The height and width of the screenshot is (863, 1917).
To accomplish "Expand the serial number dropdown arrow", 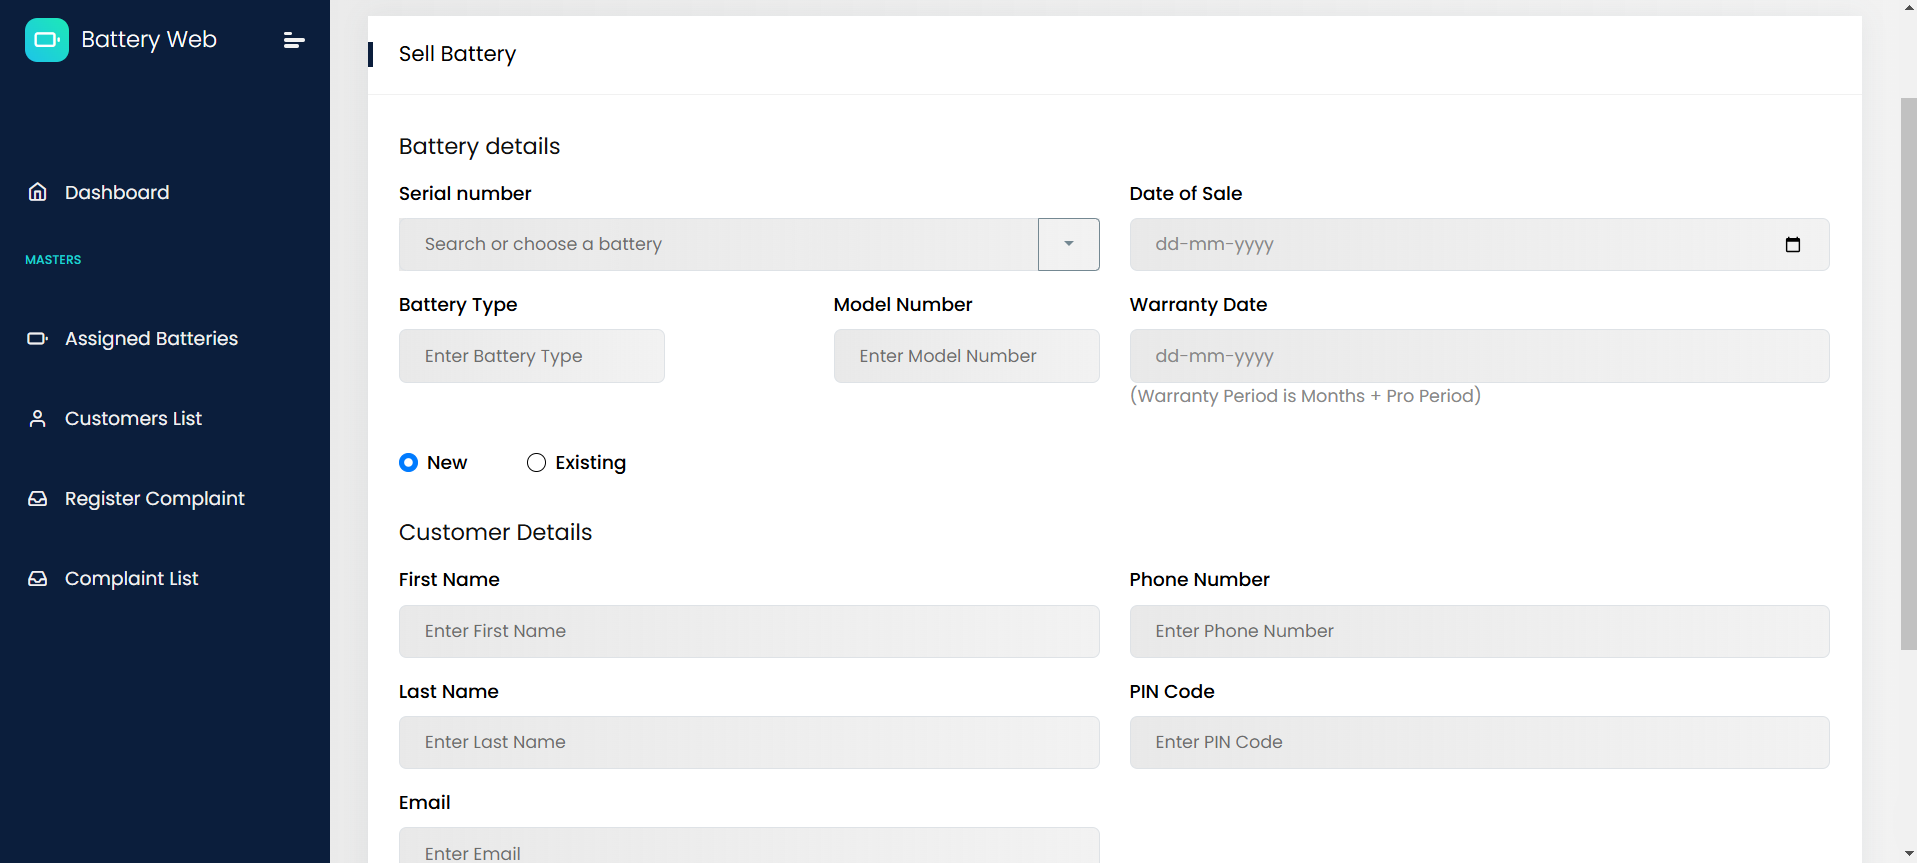I will click(x=1068, y=245).
